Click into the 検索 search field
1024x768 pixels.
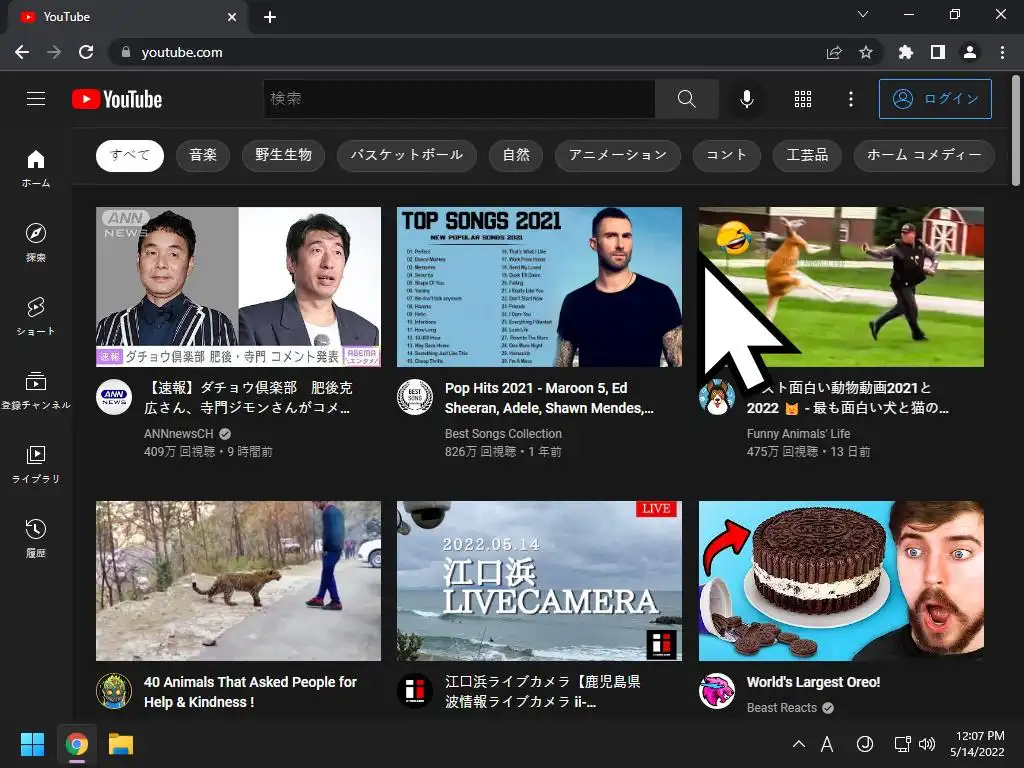pyautogui.click(x=460, y=99)
